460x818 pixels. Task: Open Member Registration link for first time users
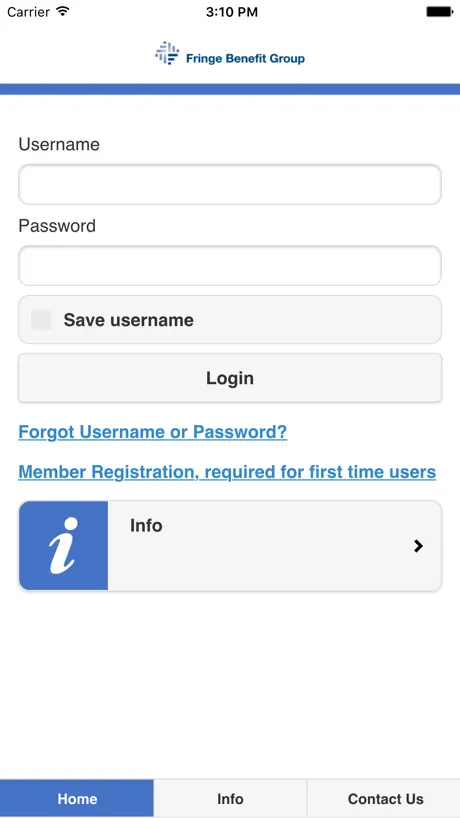click(227, 472)
